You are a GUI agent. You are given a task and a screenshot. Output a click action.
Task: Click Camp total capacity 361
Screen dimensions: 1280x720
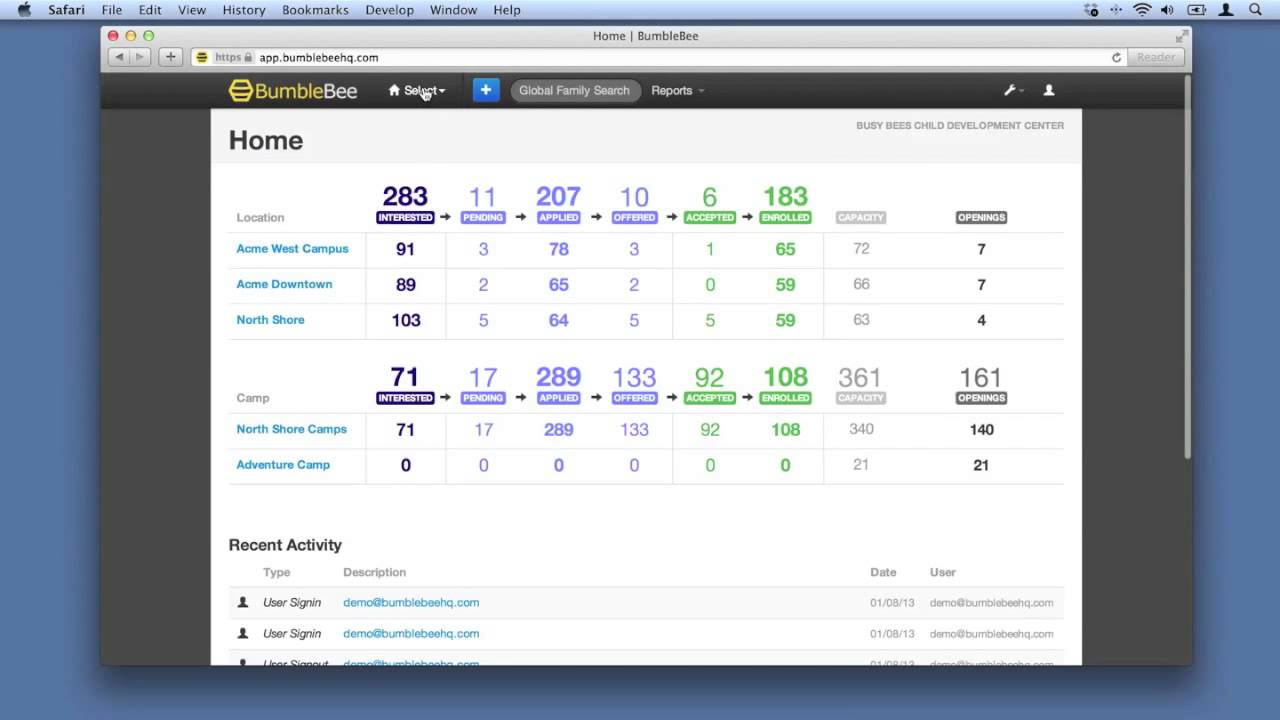(860, 378)
